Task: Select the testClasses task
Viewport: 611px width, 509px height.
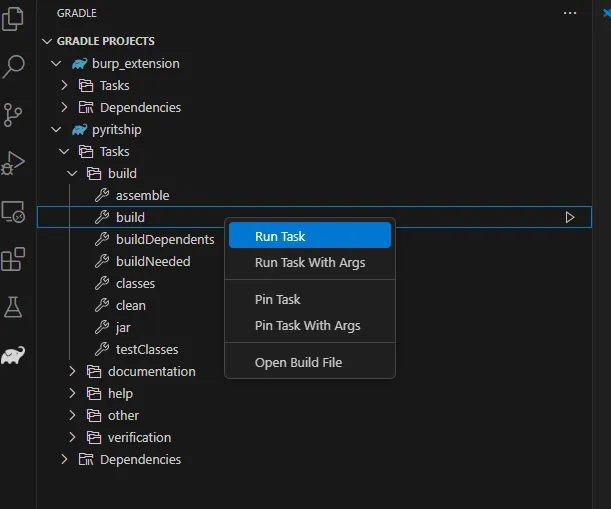Action: coord(147,349)
